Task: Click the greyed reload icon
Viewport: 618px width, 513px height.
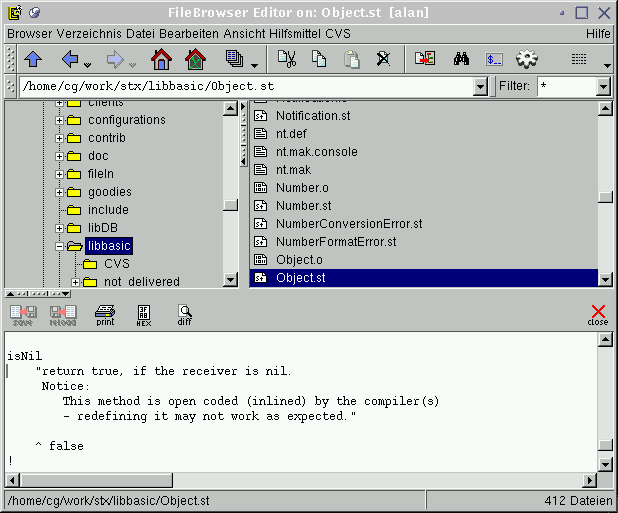Action: [63, 316]
